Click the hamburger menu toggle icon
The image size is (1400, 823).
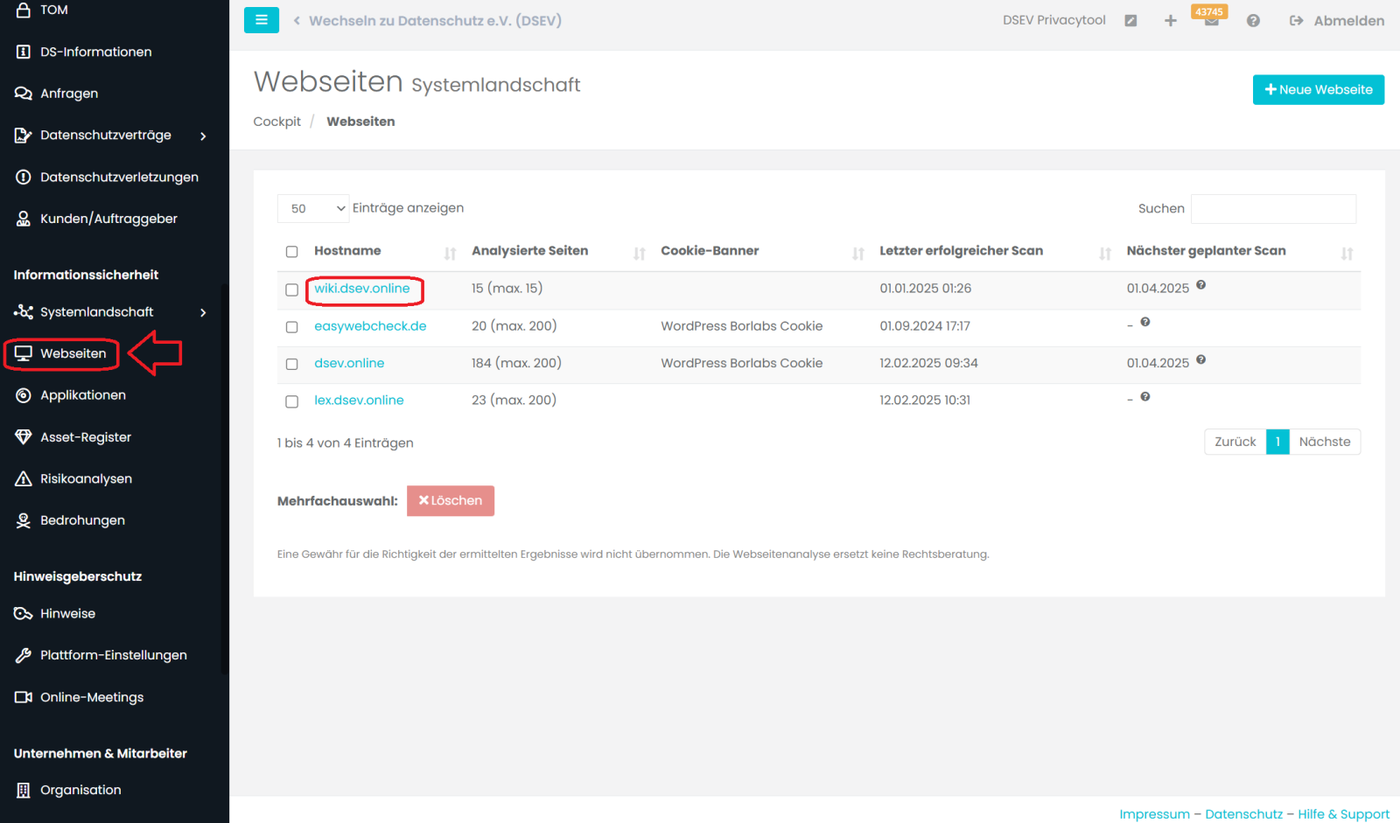pos(261,20)
